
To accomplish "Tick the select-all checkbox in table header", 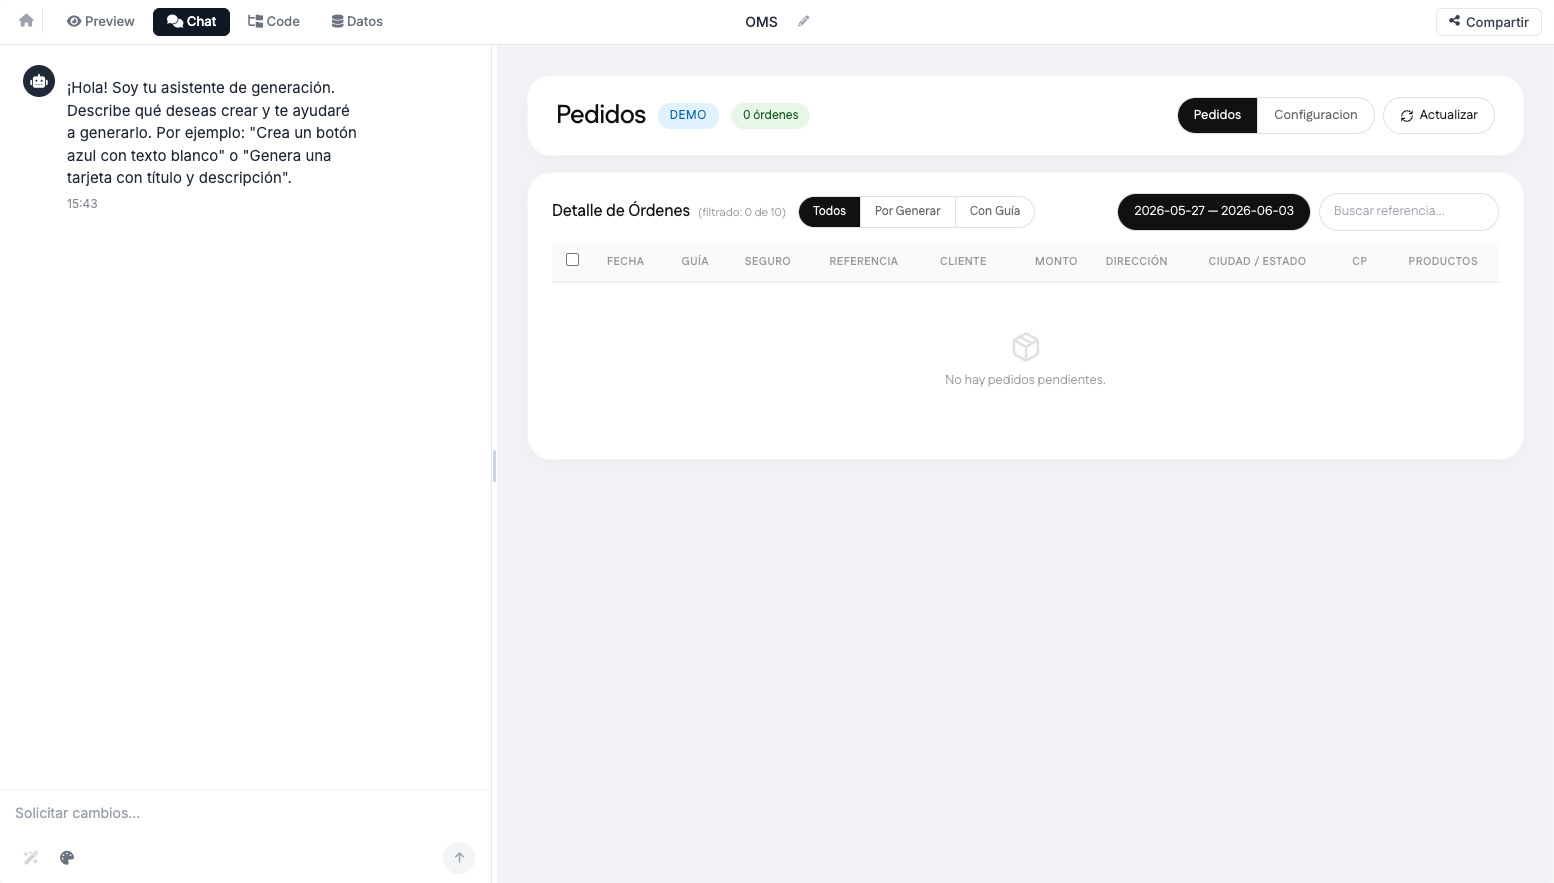I will tap(572, 260).
